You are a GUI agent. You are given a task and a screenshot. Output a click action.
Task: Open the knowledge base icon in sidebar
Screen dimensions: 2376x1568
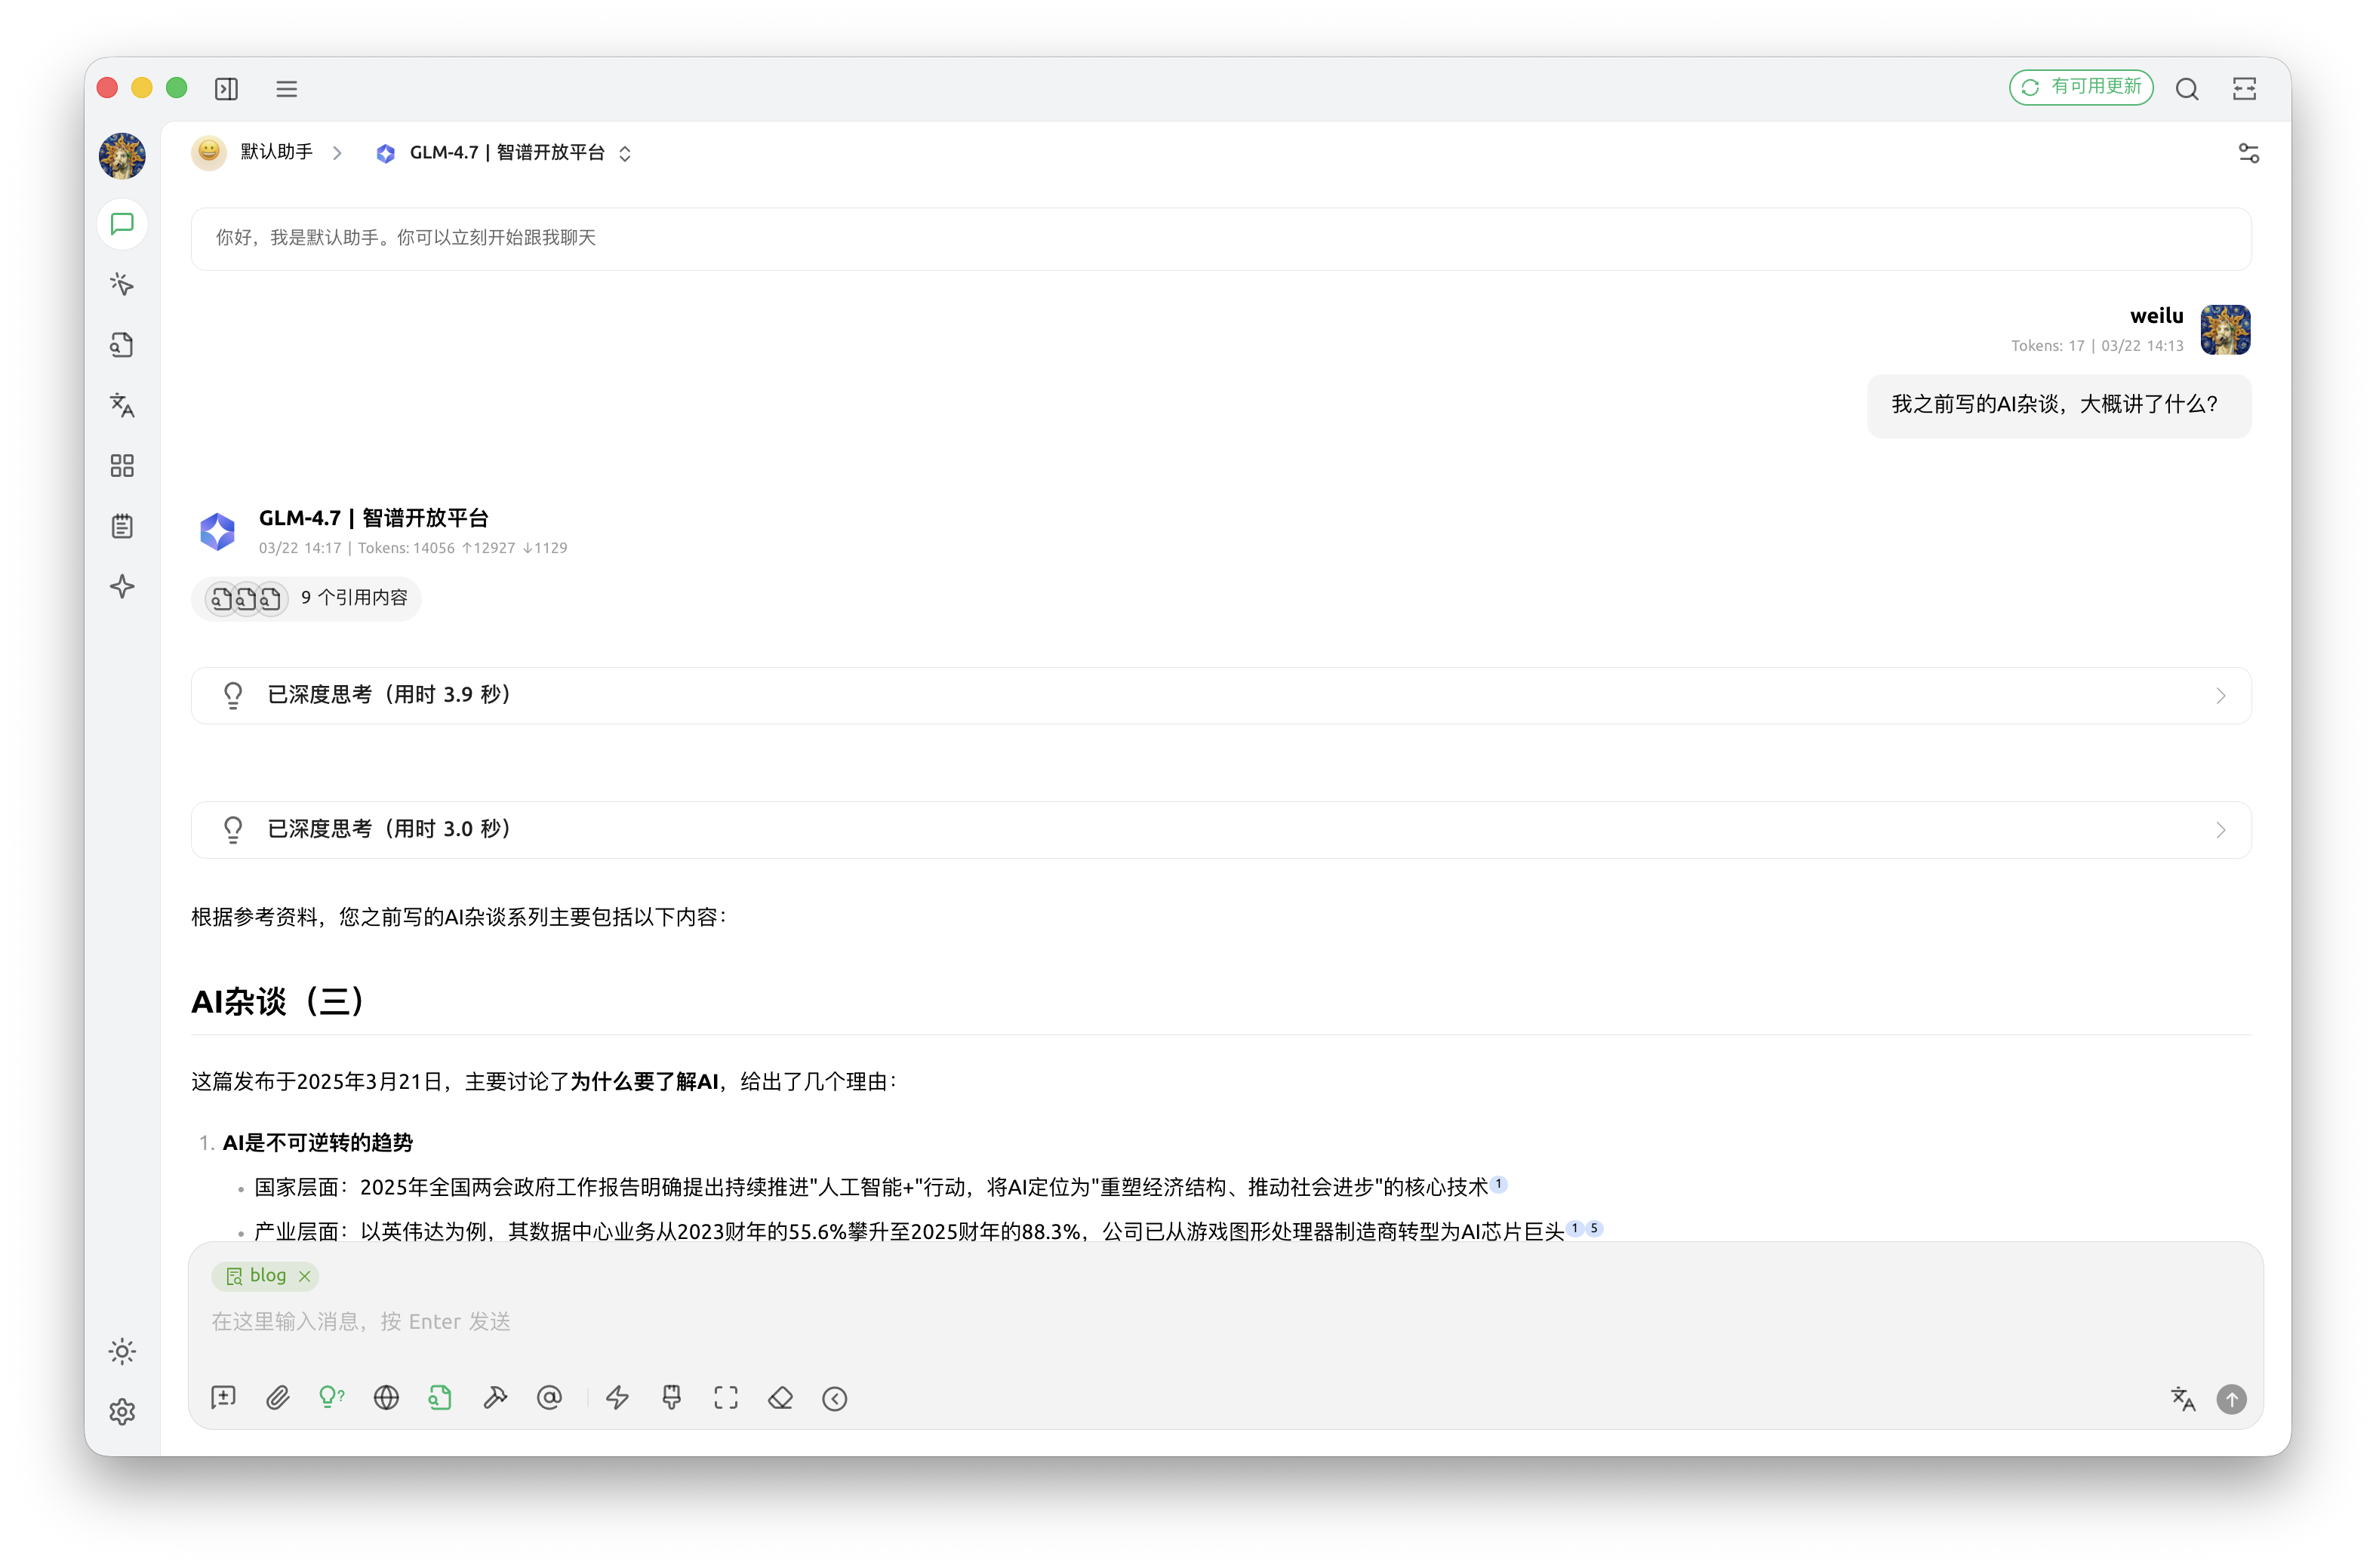tap(122, 345)
